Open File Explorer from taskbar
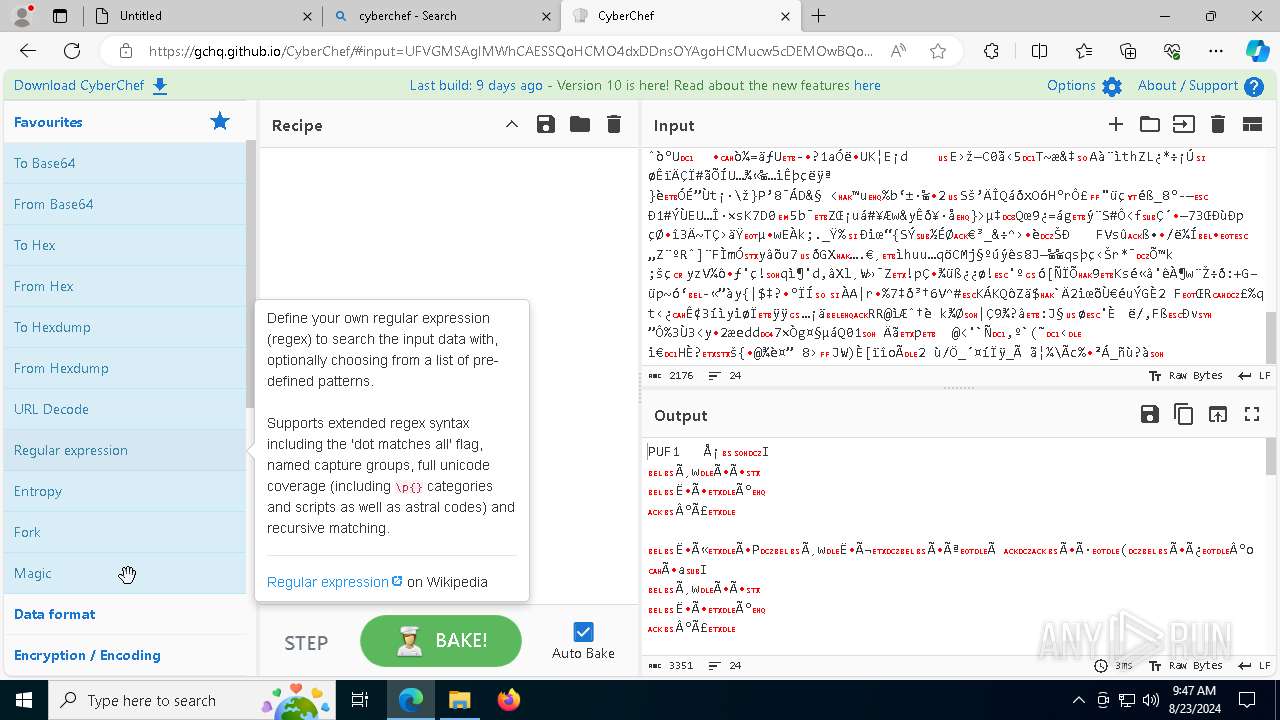Screen dimensions: 1280x720 [x=460, y=700]
